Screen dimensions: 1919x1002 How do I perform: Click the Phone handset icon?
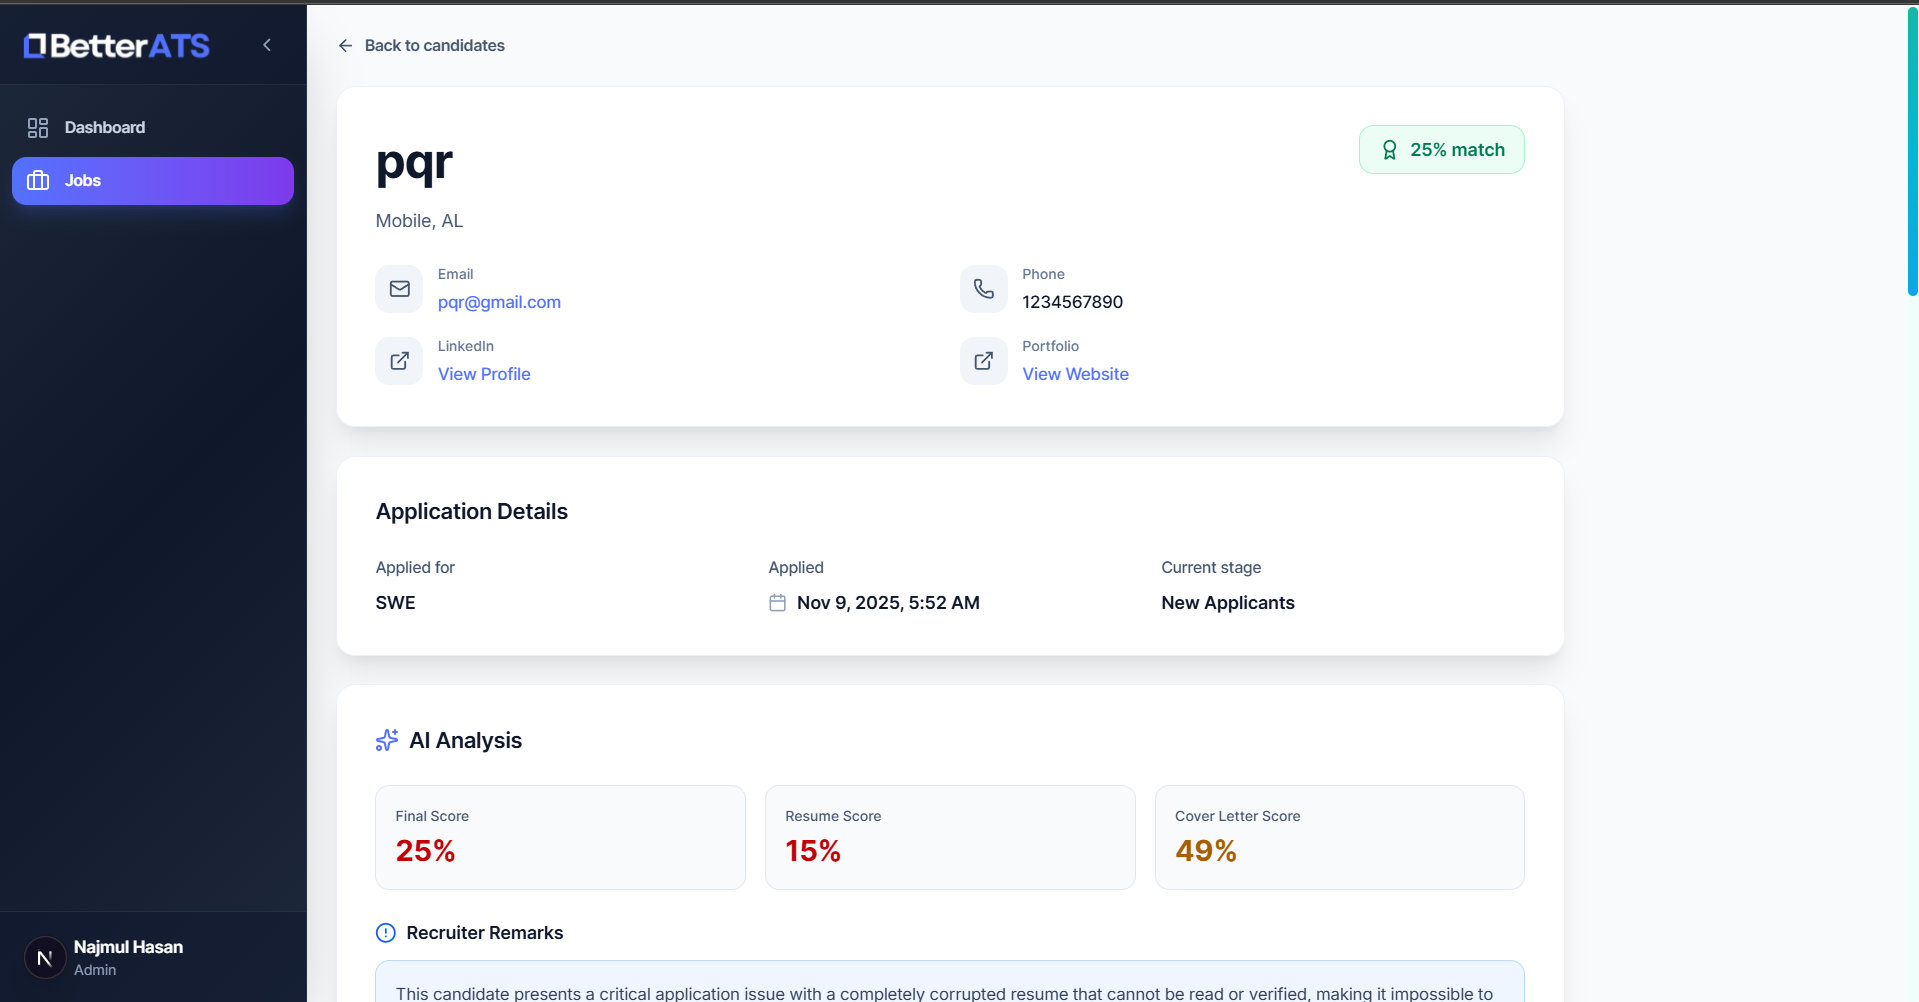[x=984, y=289]
